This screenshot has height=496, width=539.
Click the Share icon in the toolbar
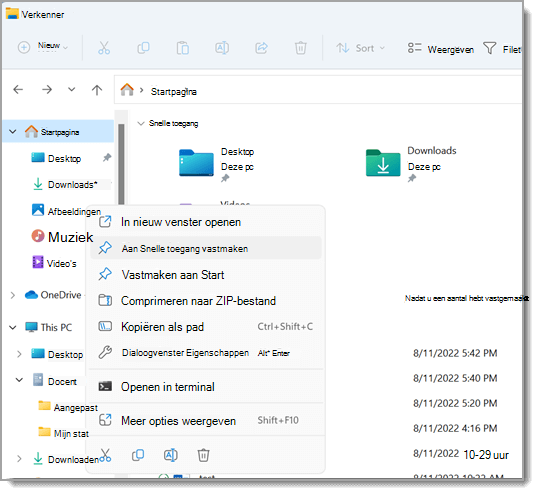pos(261,48)
